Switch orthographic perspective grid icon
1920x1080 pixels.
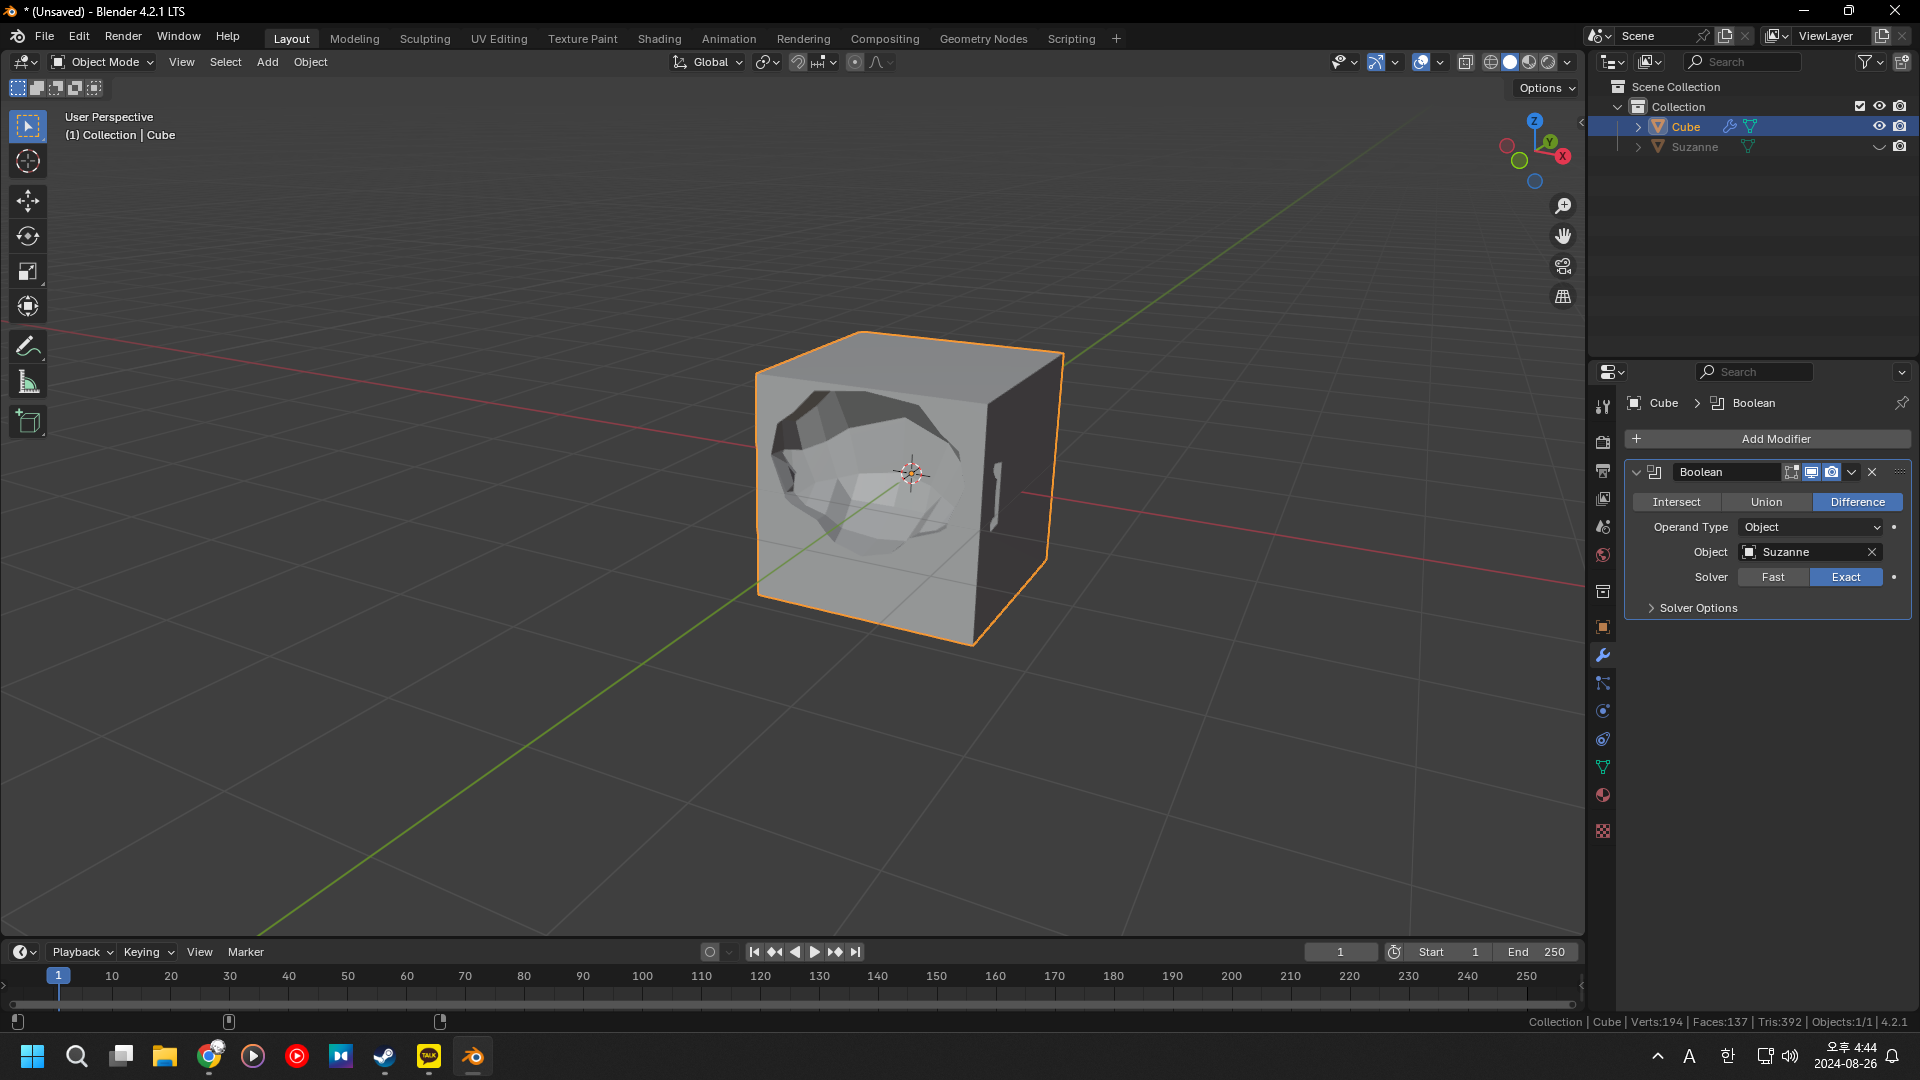click(1563, 297)
